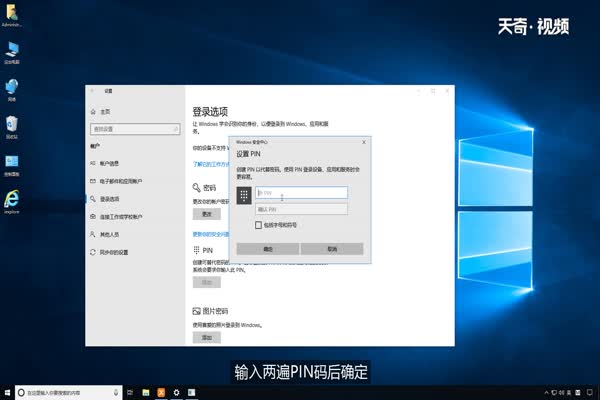Show hidden tray icons chevron

tap(546, 393)
